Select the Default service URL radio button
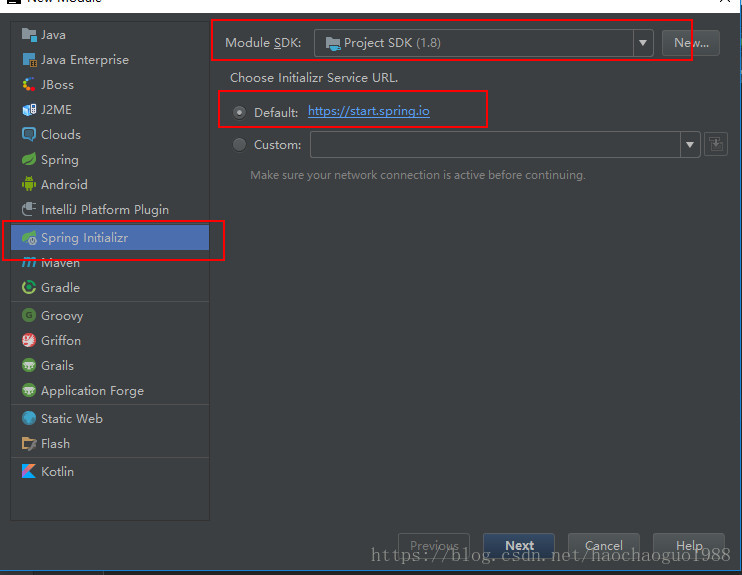 tap(239, 113)
